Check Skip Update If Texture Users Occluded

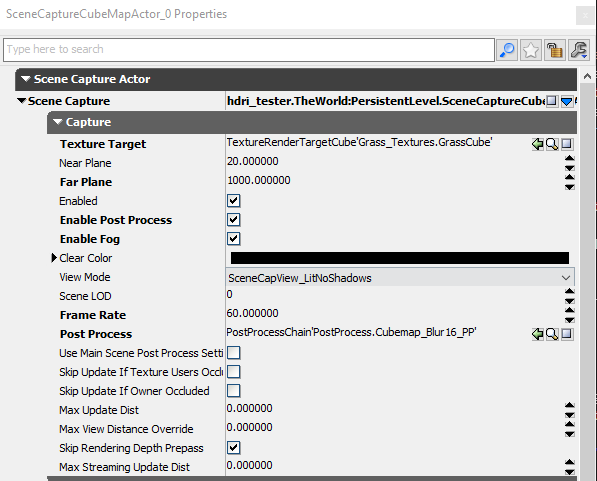pyautogui.click(x=233, y=372)
